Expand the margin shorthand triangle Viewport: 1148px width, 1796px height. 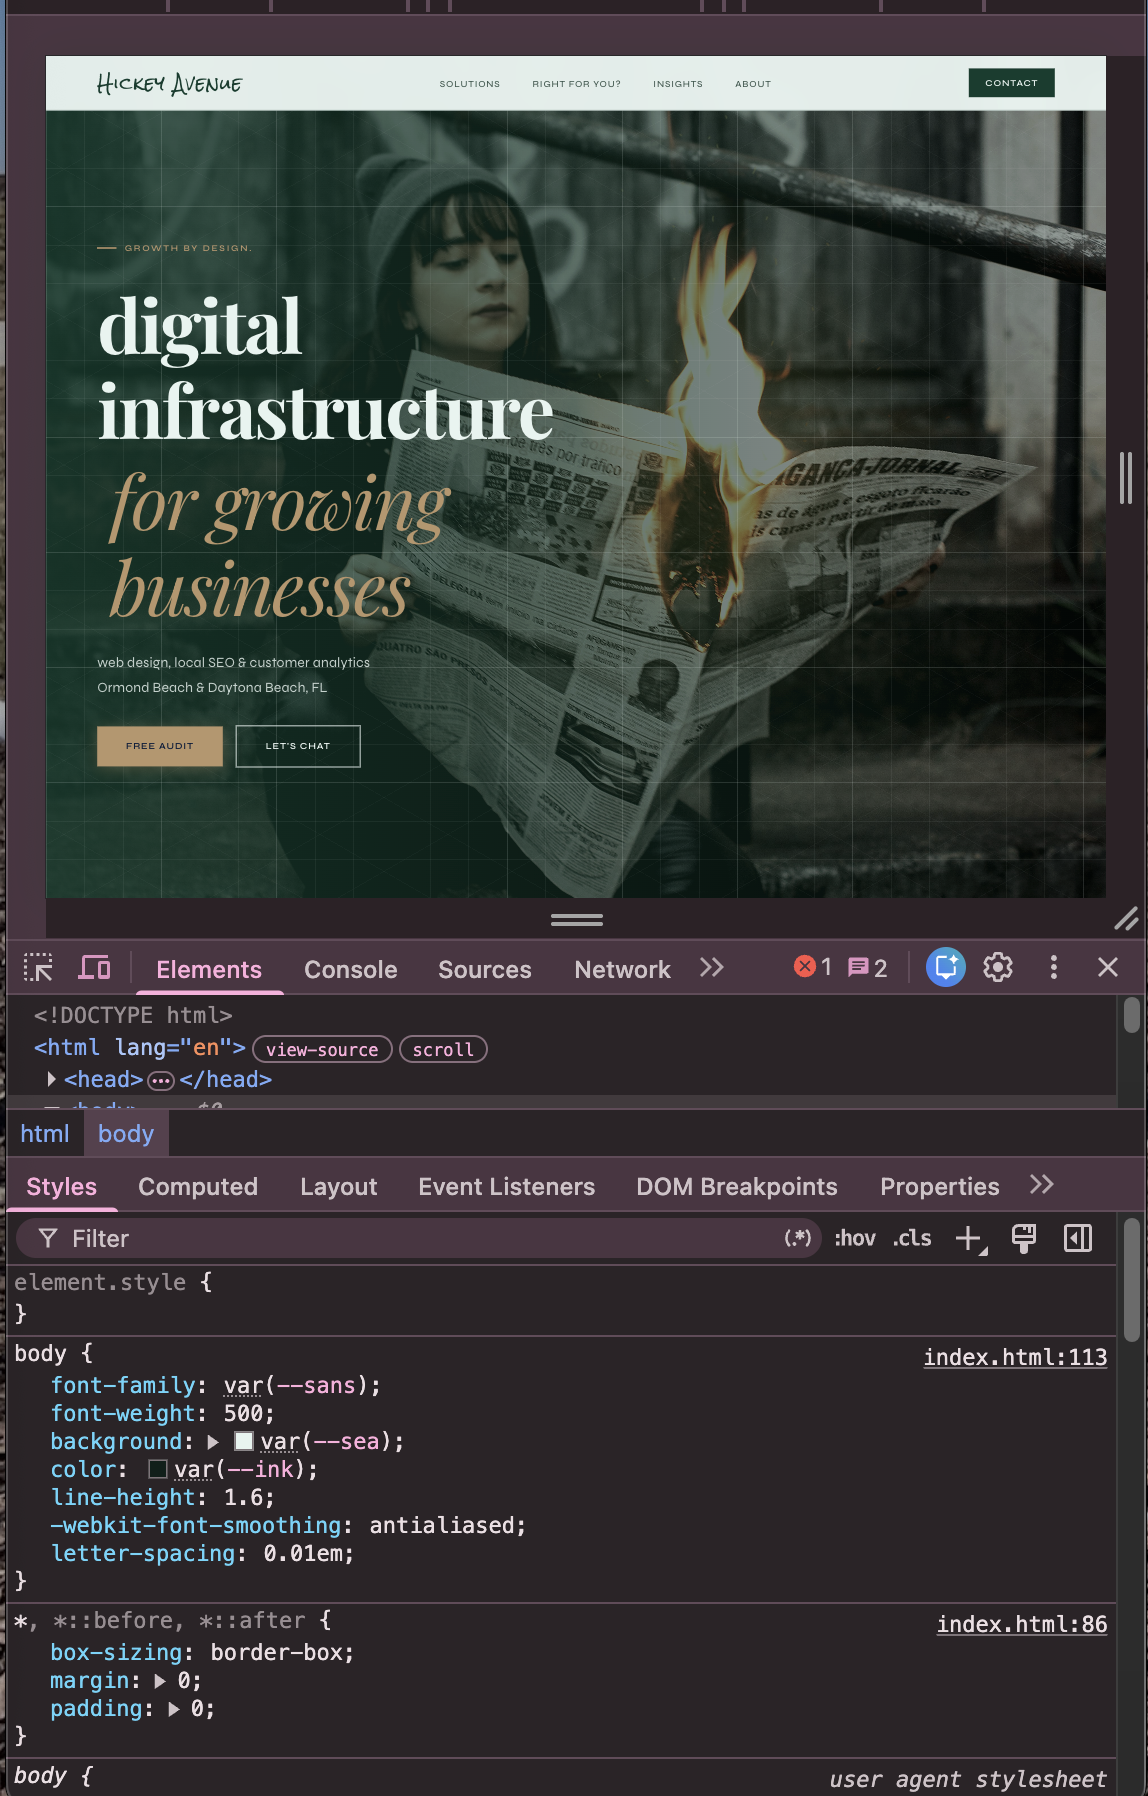coord(160,1681)
